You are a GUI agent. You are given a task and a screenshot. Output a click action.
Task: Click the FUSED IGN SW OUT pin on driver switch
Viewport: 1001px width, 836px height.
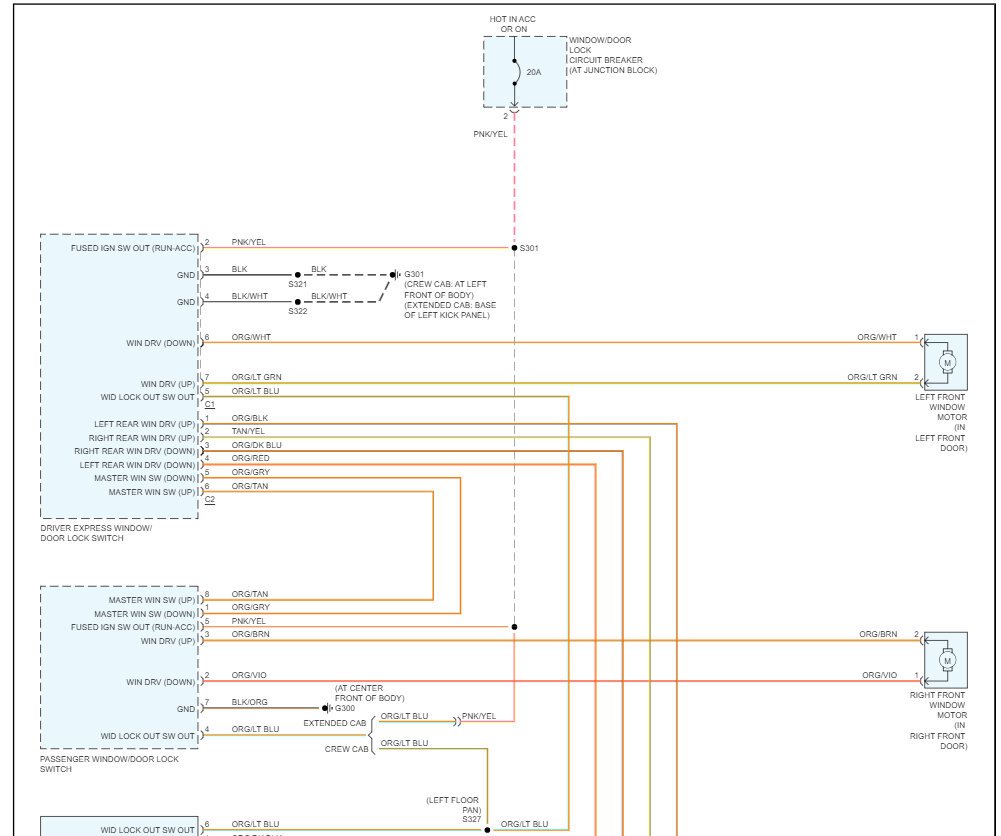click(133, 248)
